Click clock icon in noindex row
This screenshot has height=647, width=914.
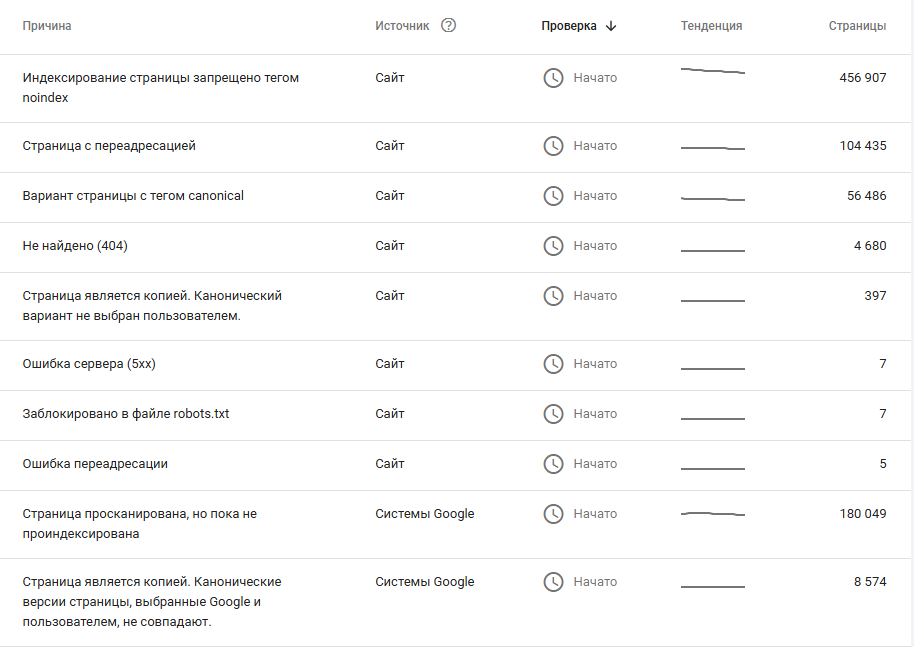[x=553, y=78]
